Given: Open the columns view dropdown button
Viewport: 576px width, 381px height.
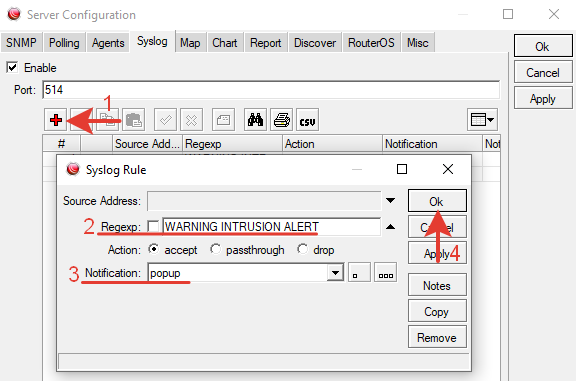Looking at the screenshot, I should pyautogui.click(x=482, y=120).
